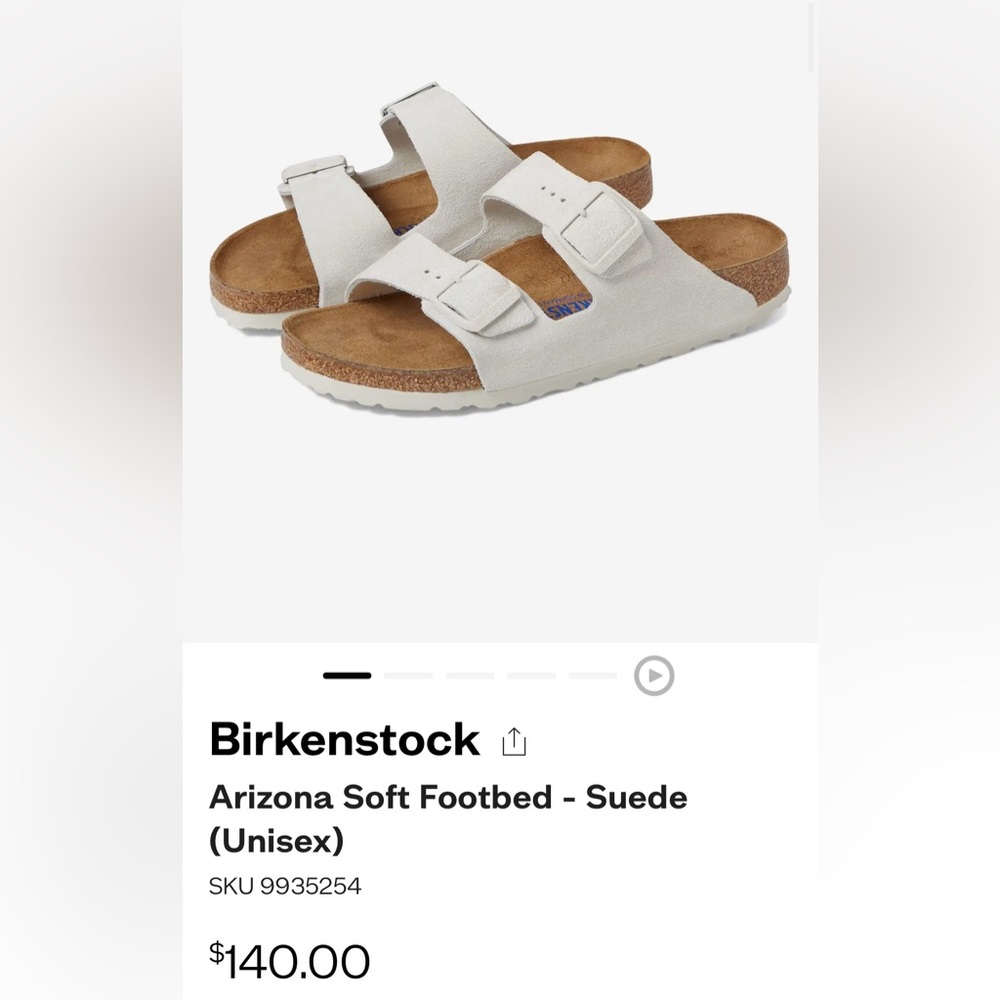Screen dimensions: 1000x1000
Task: Click the product title Arizona Soft Footbed - Suede
Action: (x=447, y=798)
